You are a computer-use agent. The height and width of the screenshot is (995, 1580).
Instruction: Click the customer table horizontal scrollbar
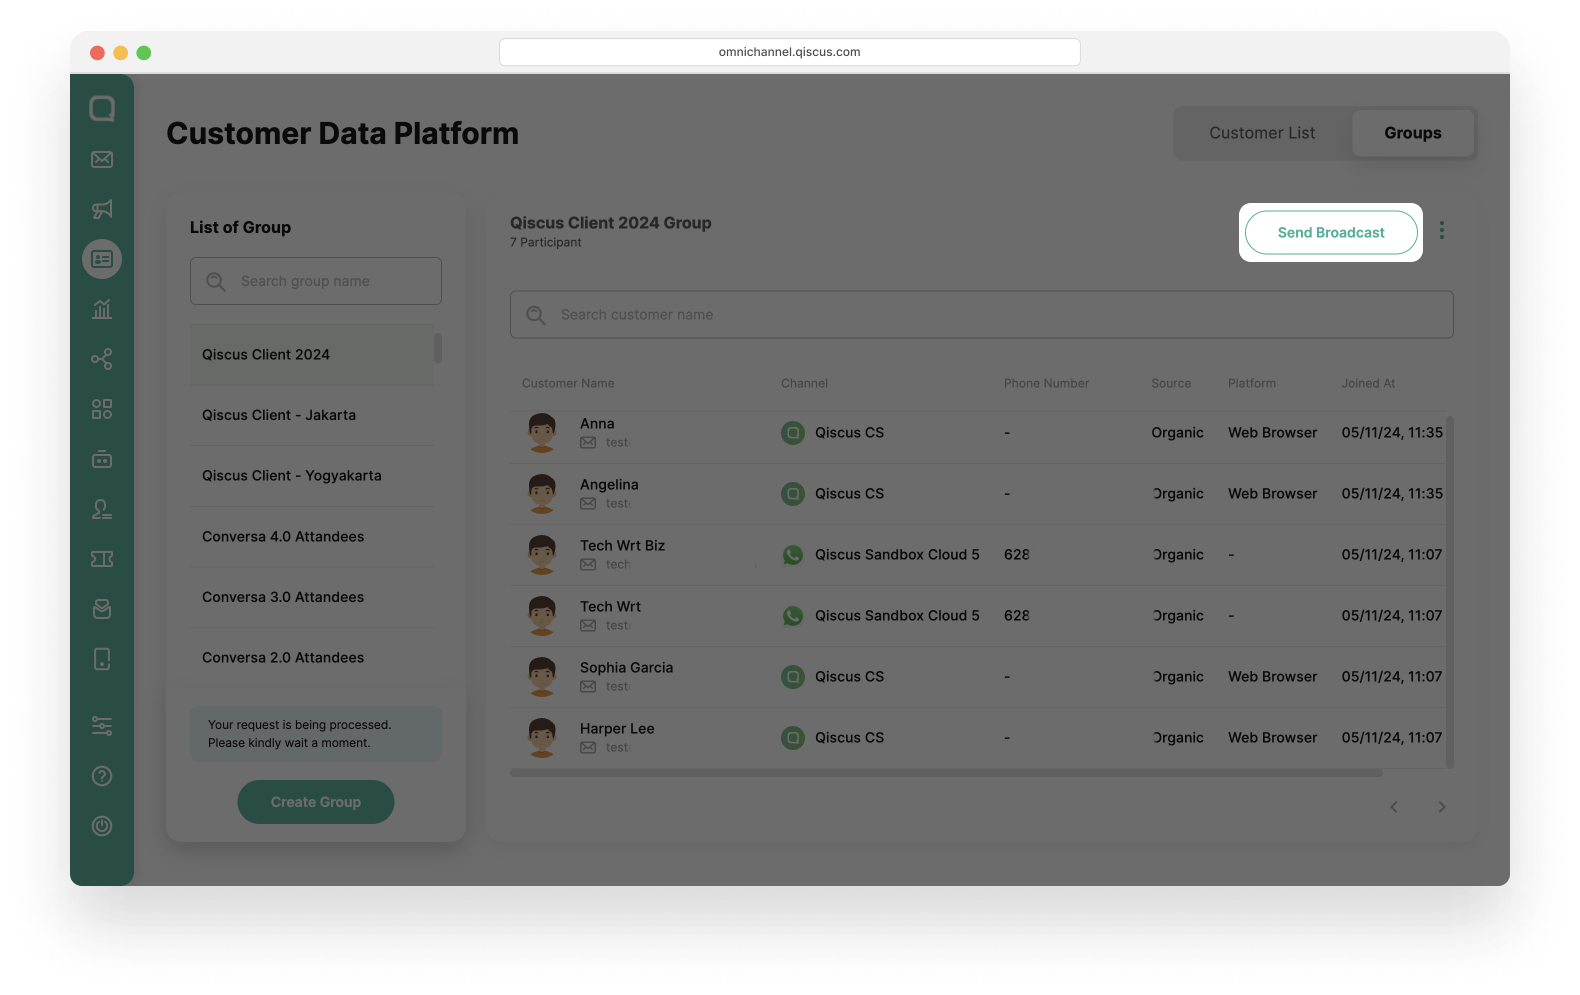coord(946,773)
